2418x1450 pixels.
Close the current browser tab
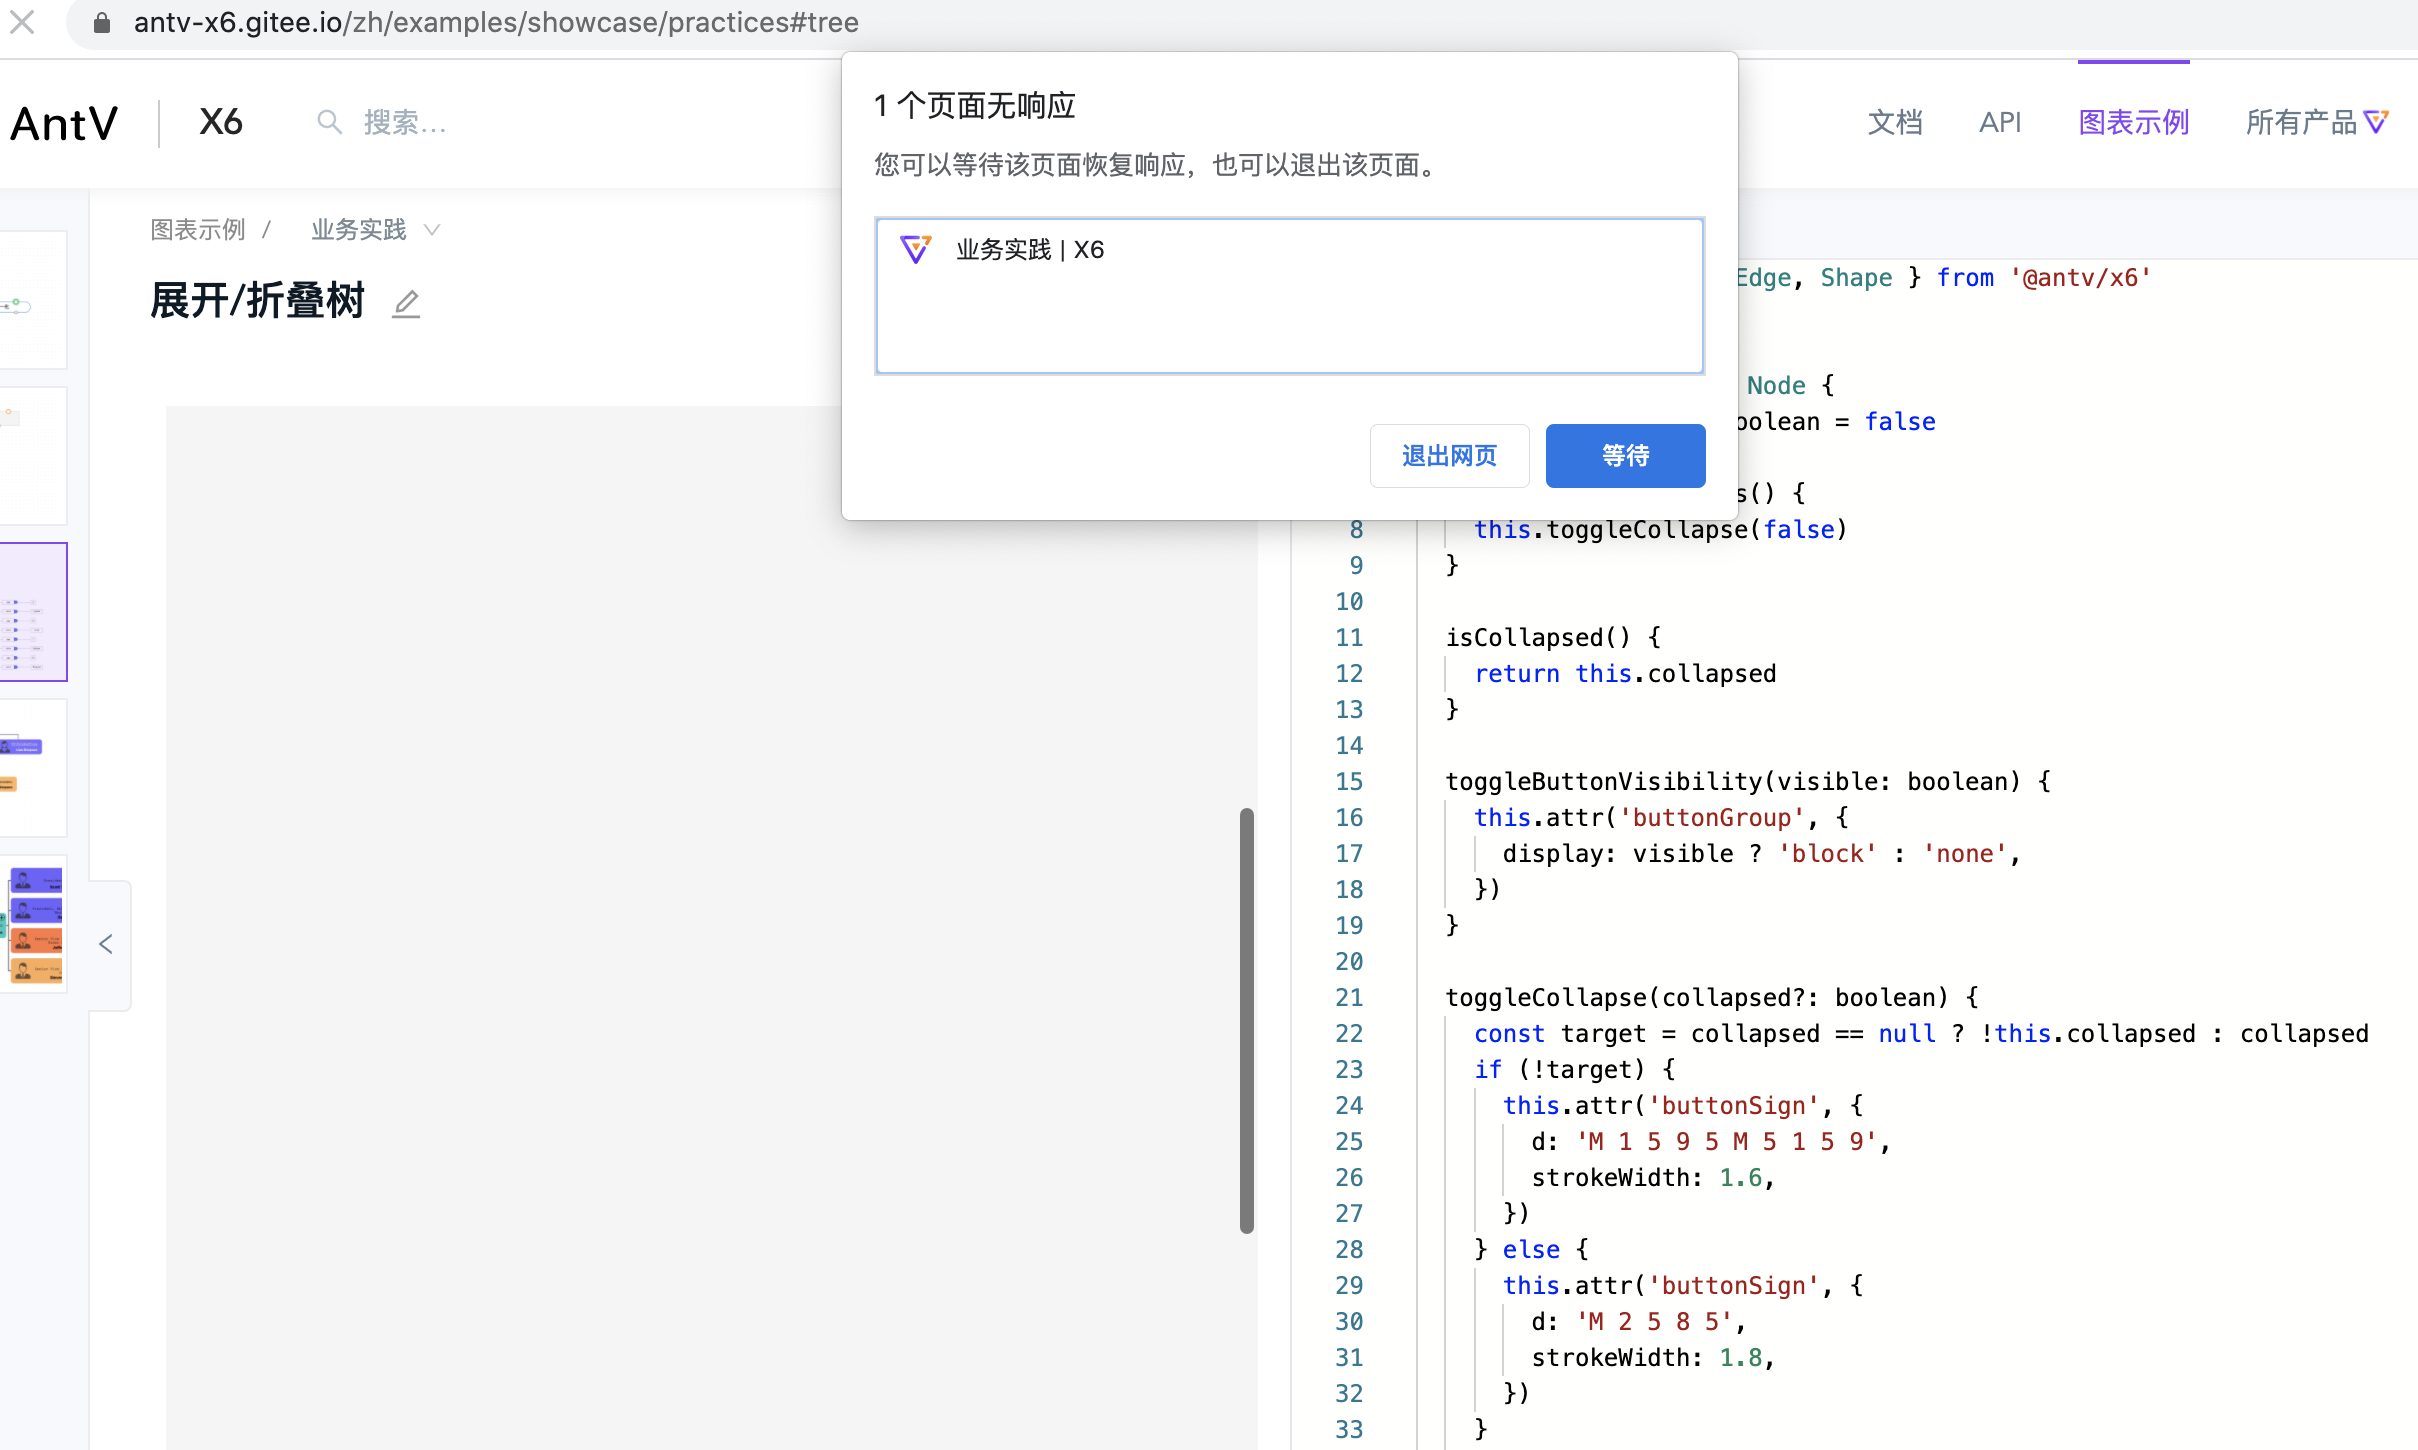point(22,22)
